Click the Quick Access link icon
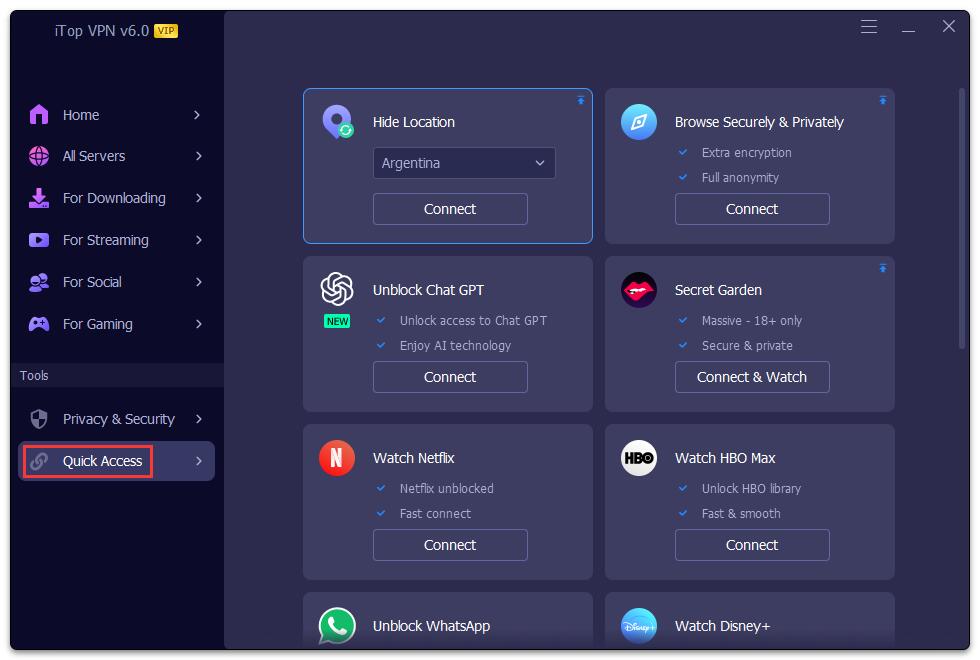 coord(39,461)
